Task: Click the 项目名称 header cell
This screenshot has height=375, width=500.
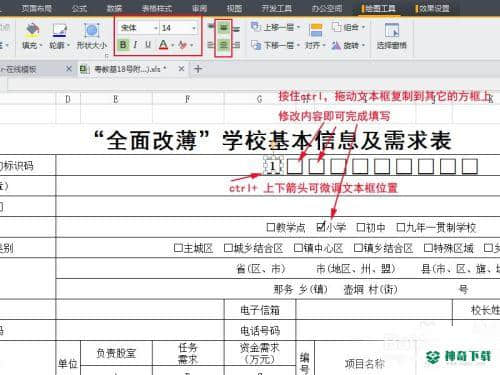Action: point(364,364)
